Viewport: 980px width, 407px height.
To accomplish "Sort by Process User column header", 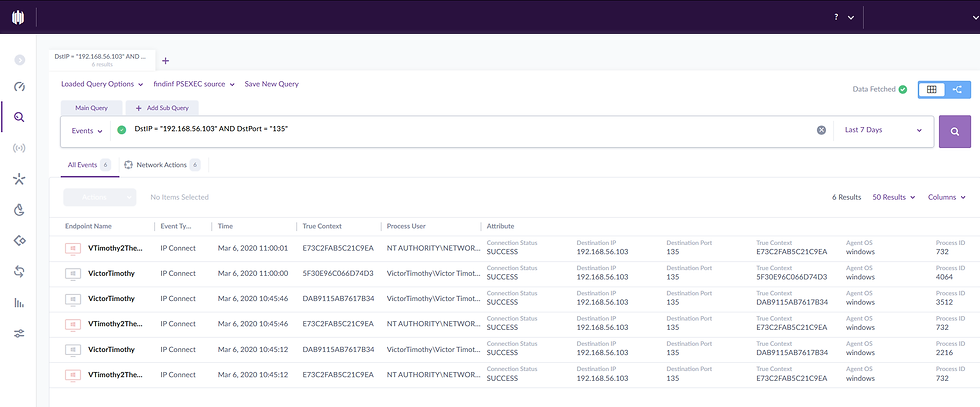I will coord(406,226).
